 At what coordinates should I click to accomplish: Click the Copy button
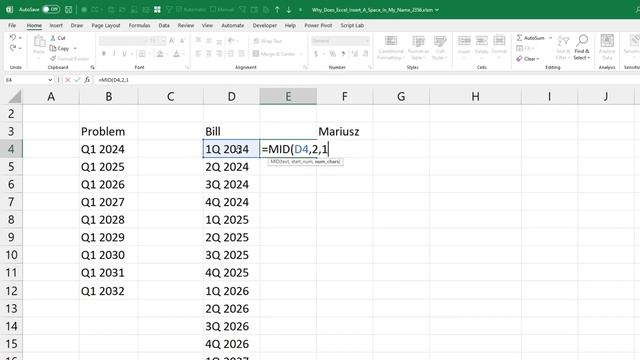click(x=60, y=48)
